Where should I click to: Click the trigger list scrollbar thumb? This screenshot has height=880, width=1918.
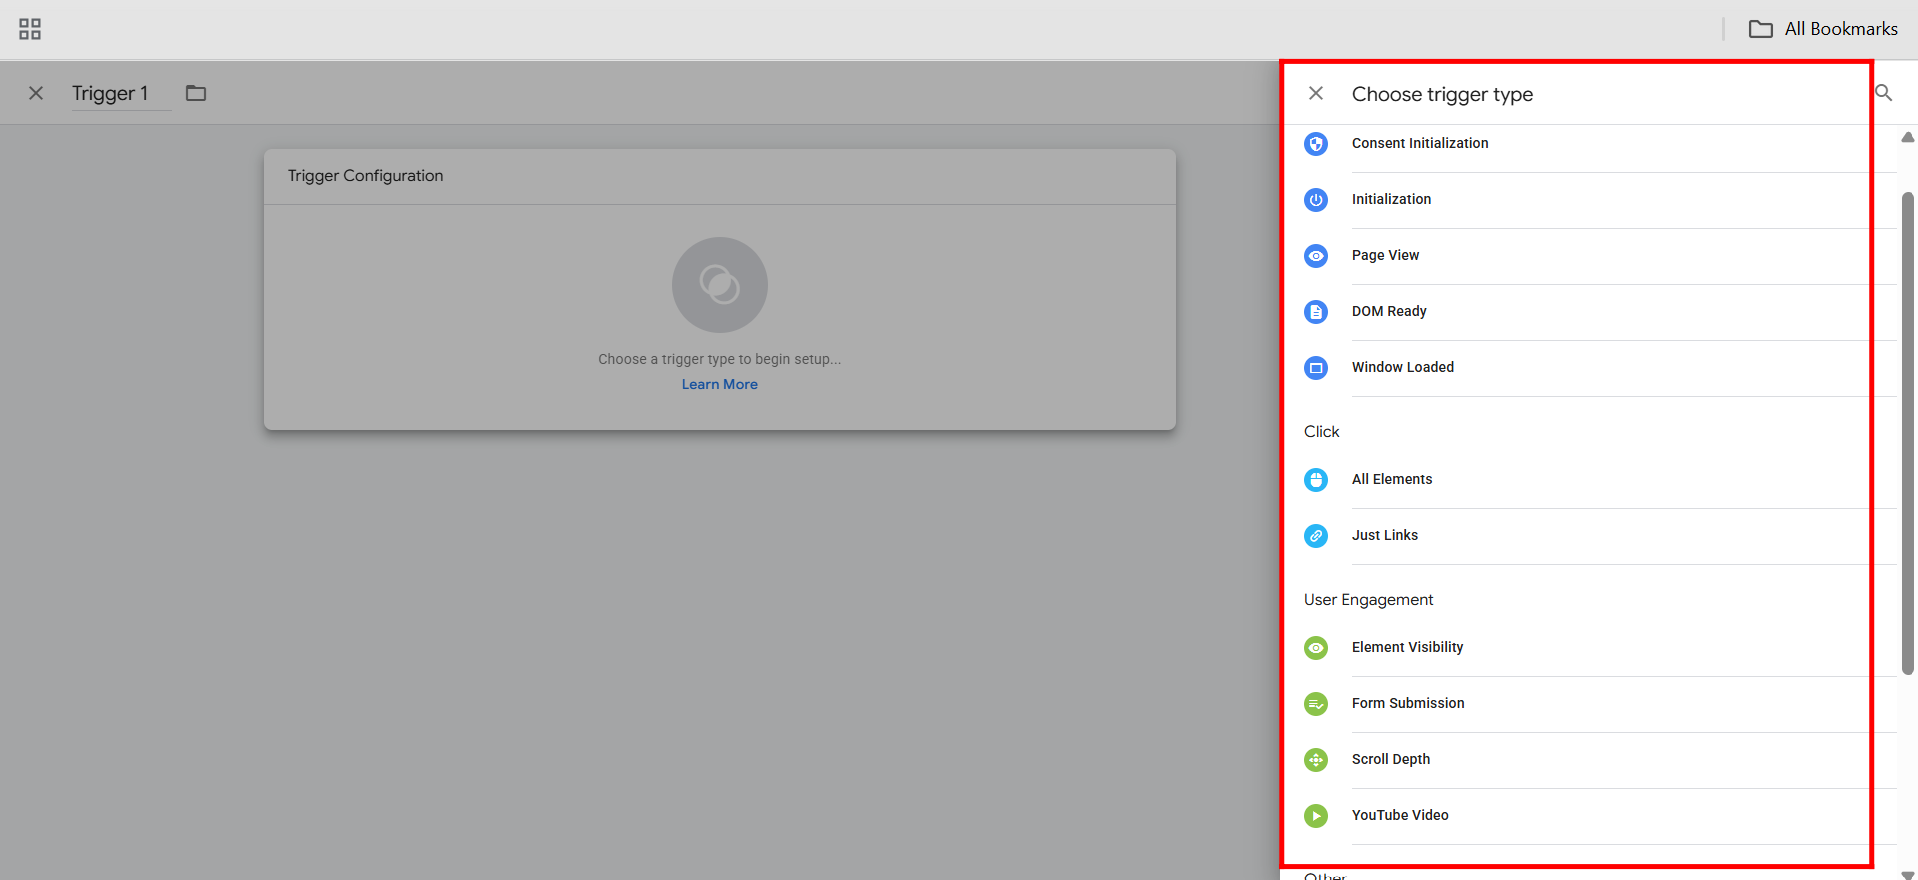click(1908, 433)
